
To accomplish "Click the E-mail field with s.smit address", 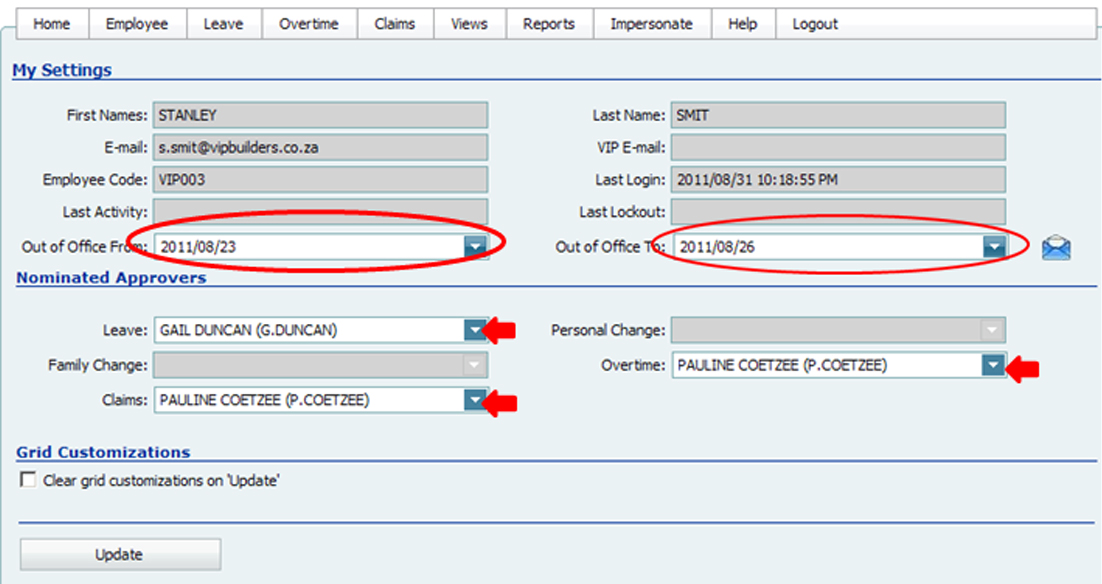I will (x=320, y=148).
